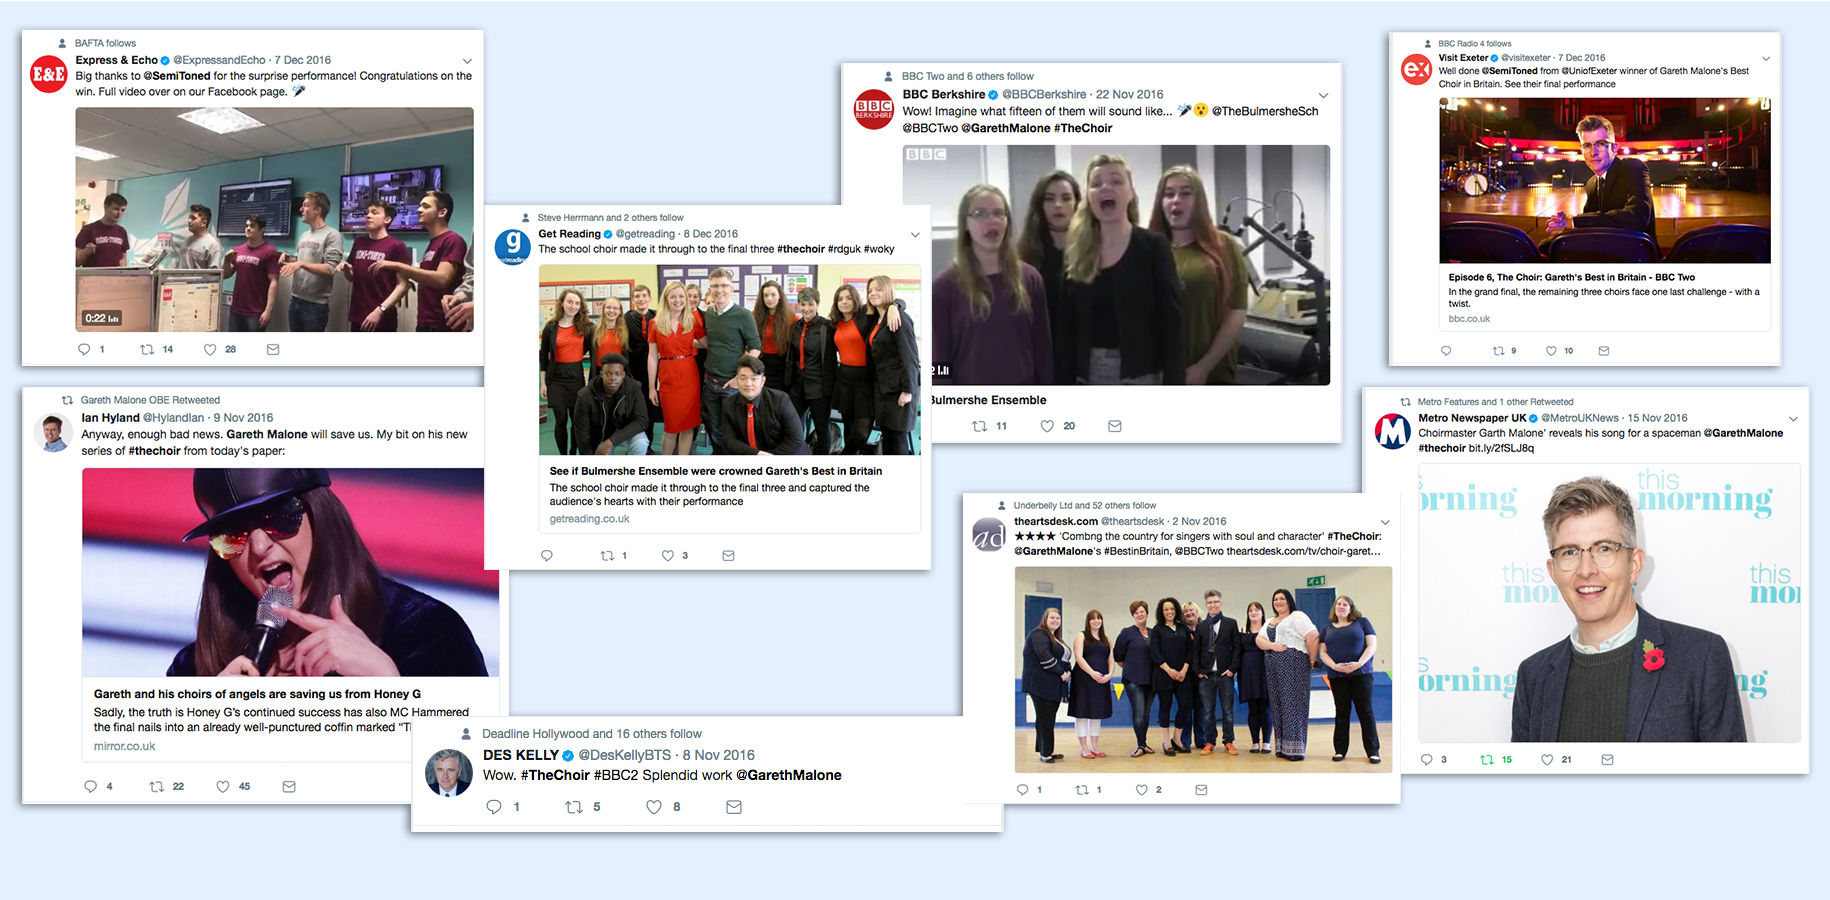Open the @GarethMalone mention in DES KELLY tweet
The height and width of the screenshot is (900, 1830).
(x=789, y=775)
